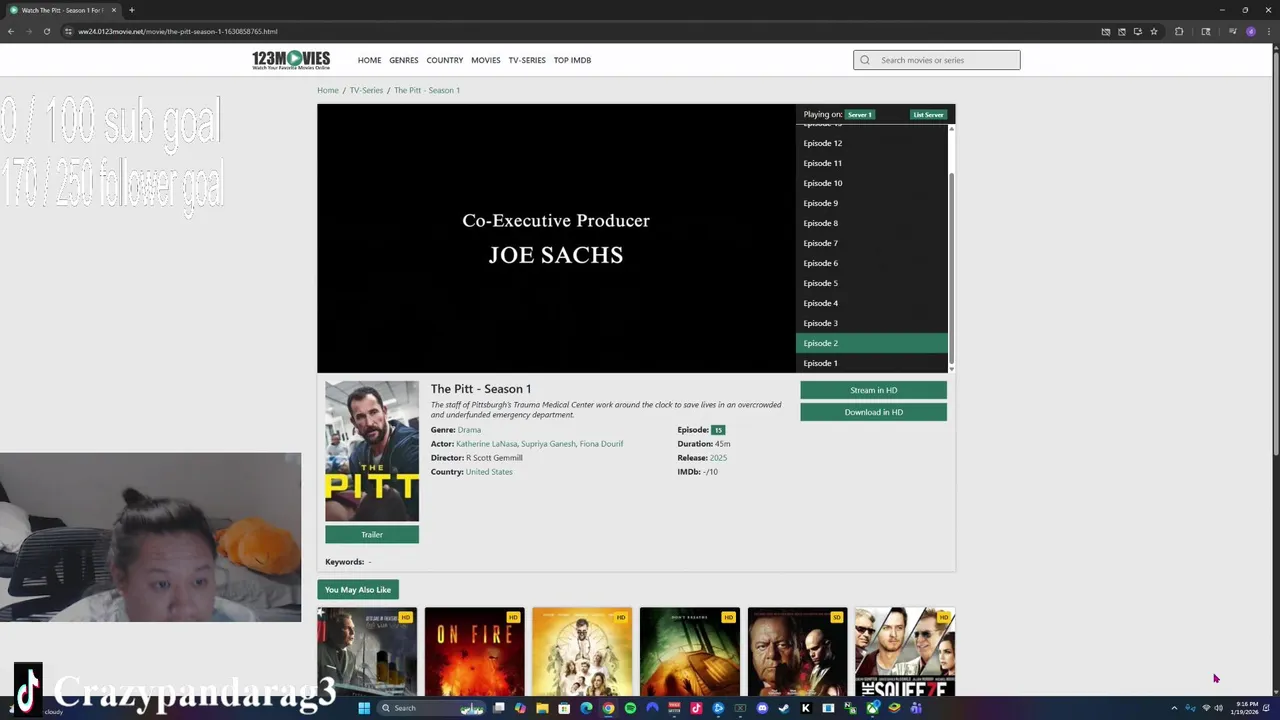
Task: Click the Drama genre link
Action: point(469,430)
